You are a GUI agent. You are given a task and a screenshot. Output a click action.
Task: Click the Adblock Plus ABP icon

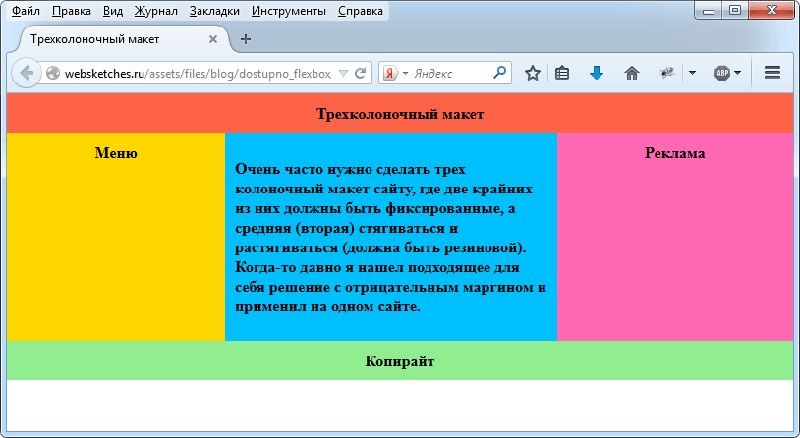[721, 74]
